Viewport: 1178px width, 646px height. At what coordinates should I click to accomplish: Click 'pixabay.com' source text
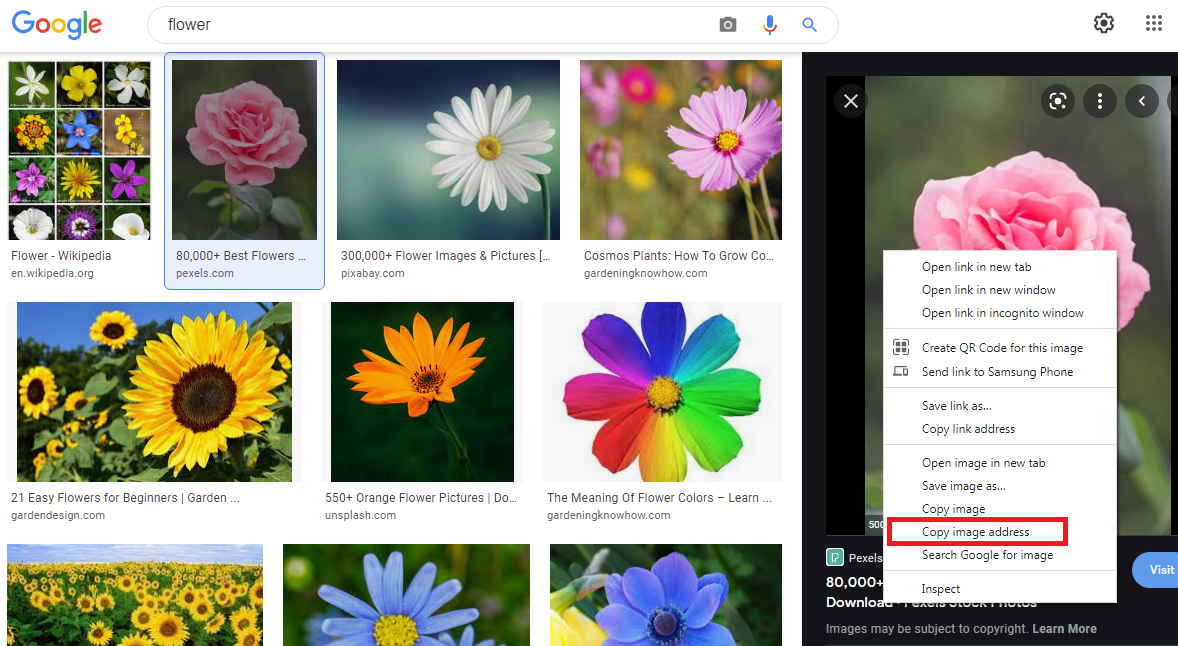pyautogui.click(x=372, y=273)
